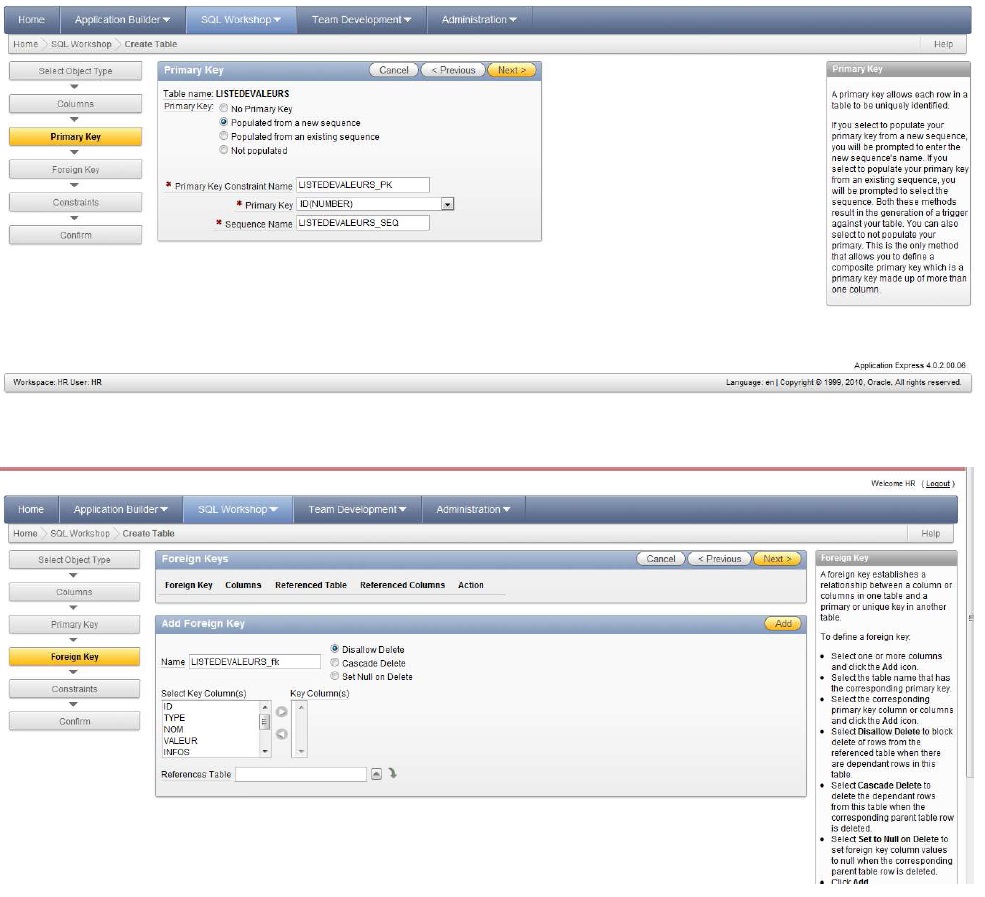Click the down arrow of Select Key Columns list
This screenshot has height=897, width=985.
(x=265, y=750)
